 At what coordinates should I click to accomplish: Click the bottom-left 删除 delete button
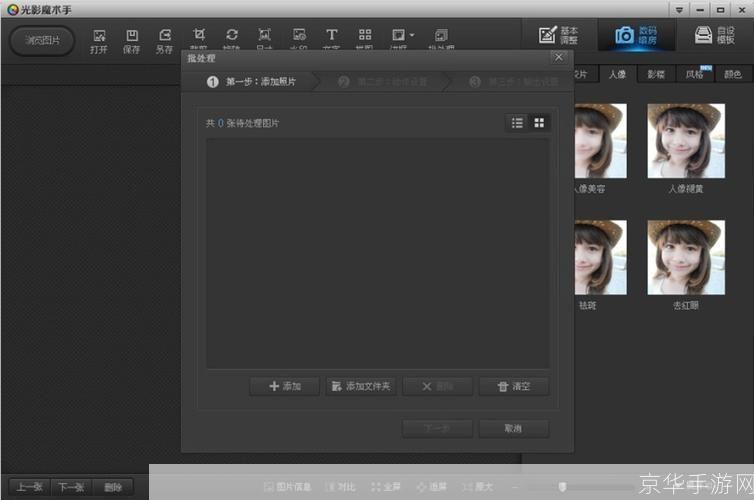[113, 487]
